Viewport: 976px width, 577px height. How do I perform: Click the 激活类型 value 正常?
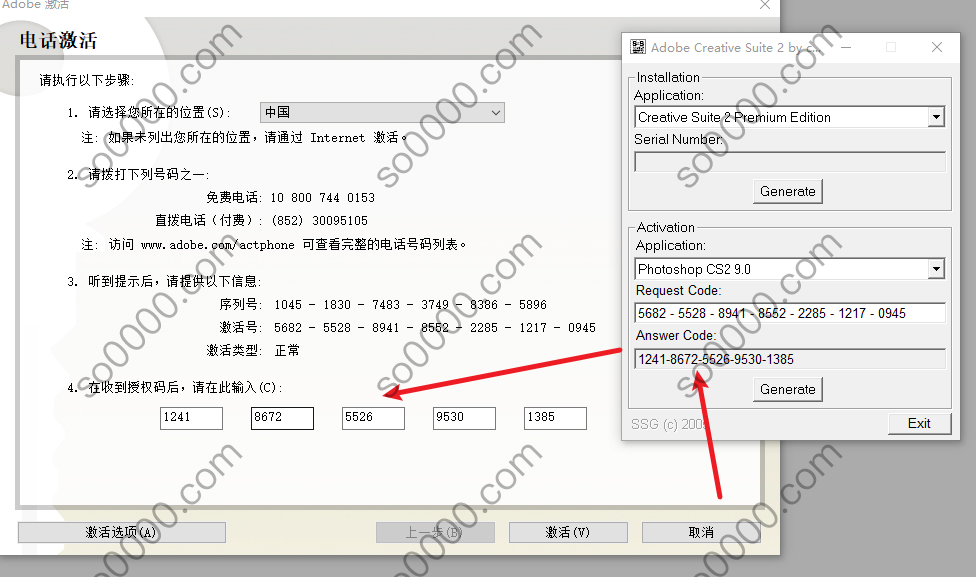(287, 350)
